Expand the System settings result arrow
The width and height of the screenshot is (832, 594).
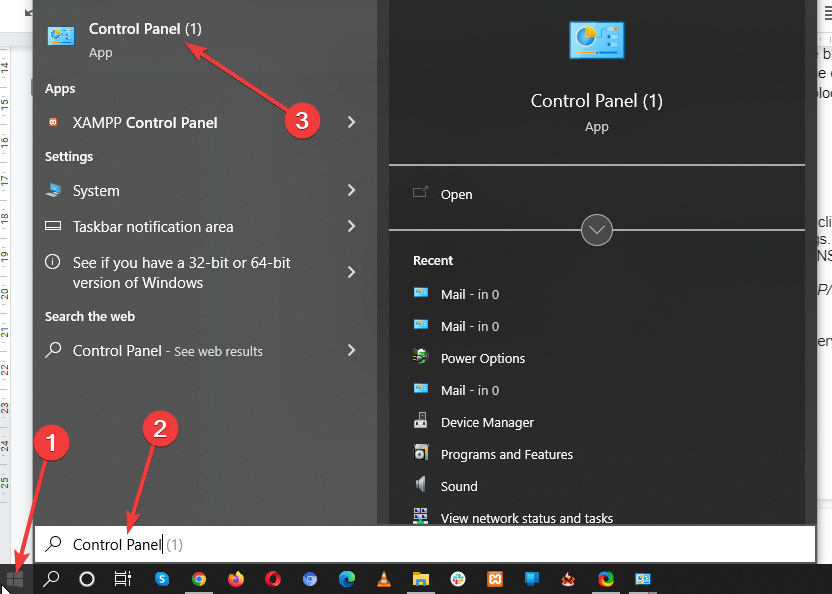tap(351, 190)
